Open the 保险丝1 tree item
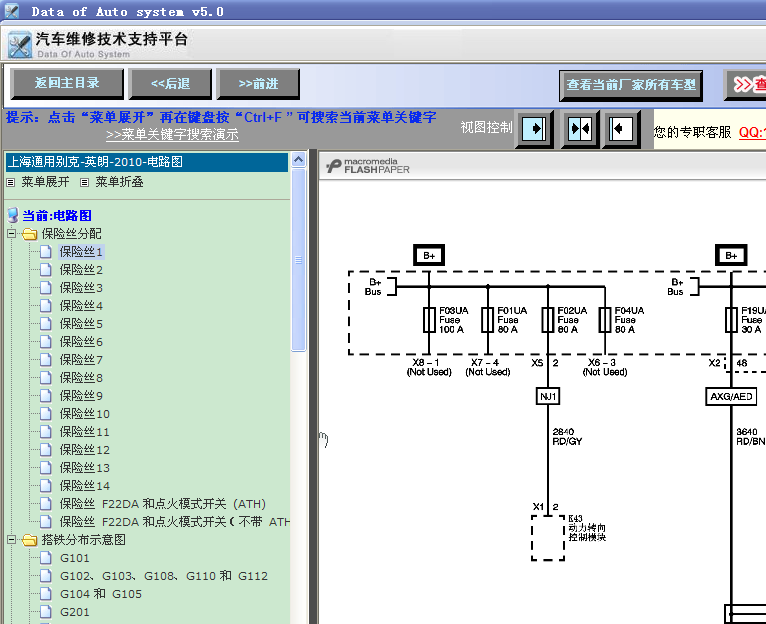Image resolution: width=766 pixels, height=624 pixels. 81,252
